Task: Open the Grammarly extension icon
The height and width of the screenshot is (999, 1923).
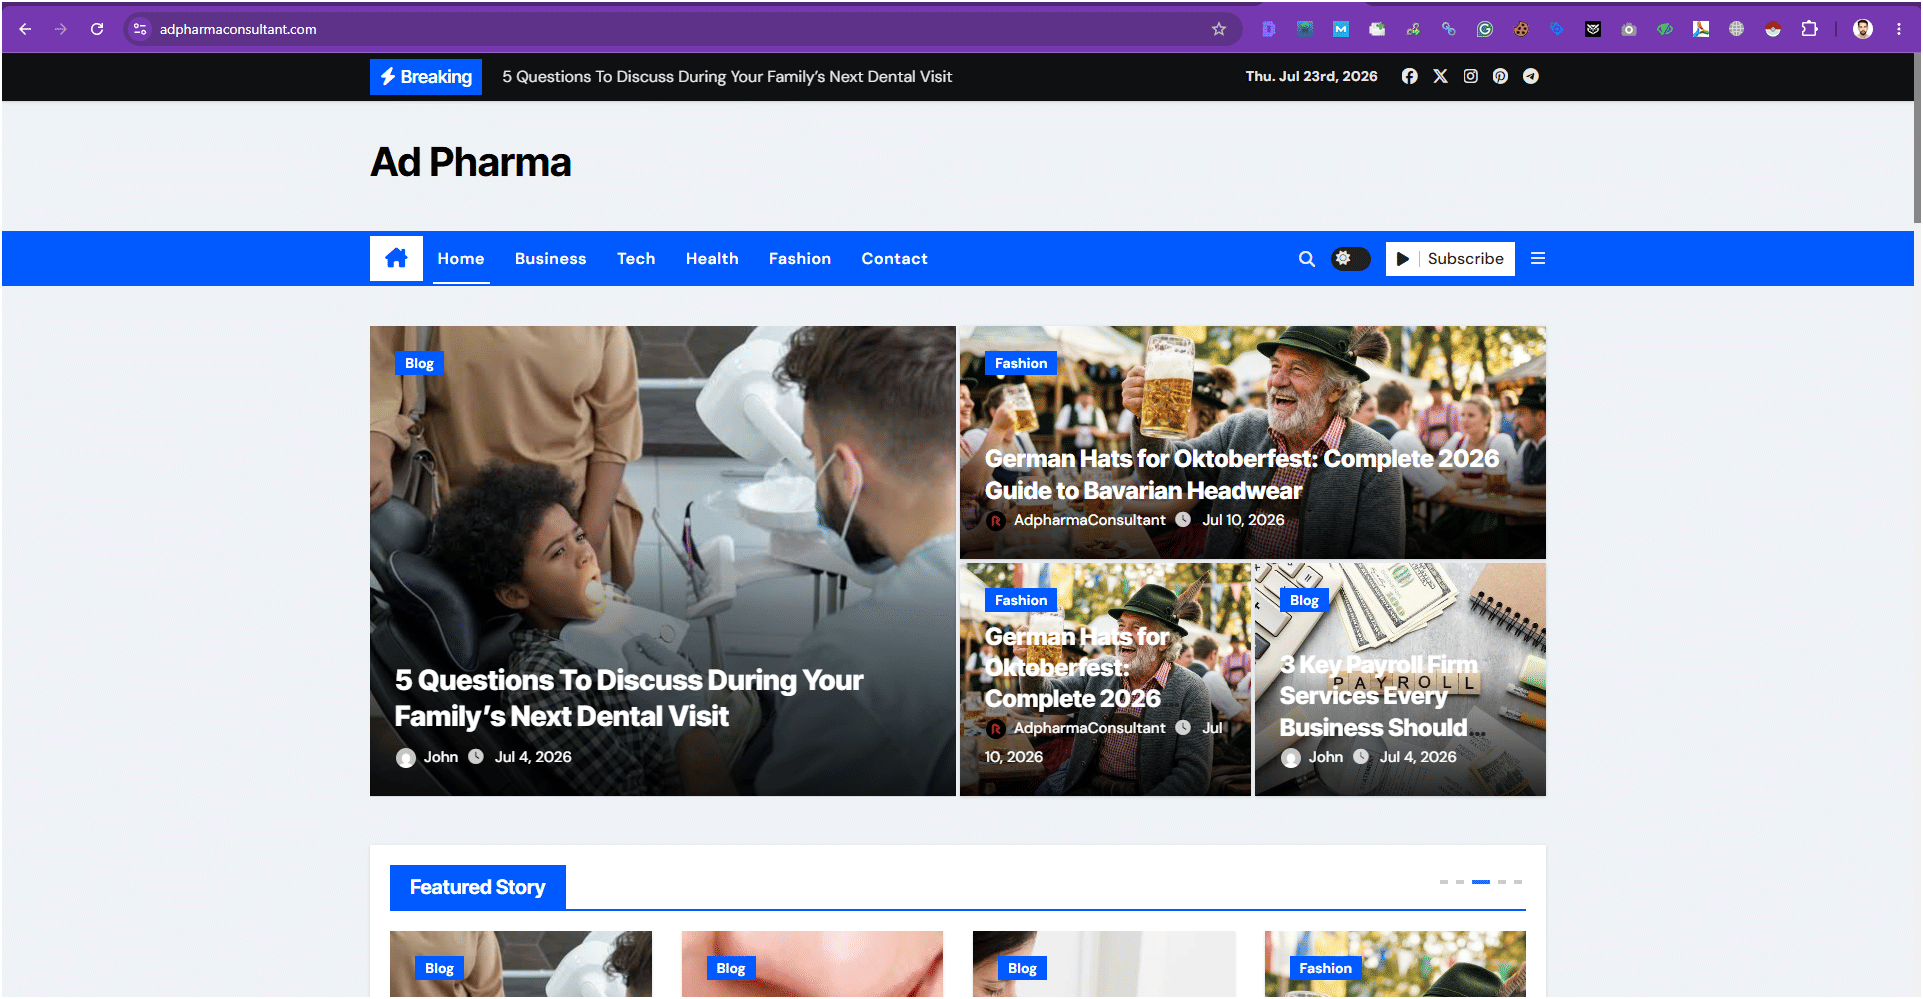Action: (1485, 29)
